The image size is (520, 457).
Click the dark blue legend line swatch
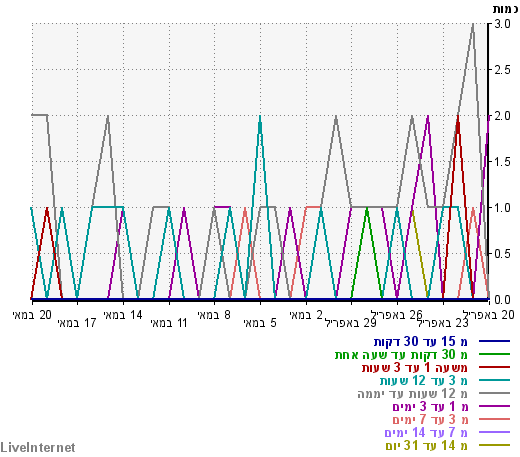point(494,341)
